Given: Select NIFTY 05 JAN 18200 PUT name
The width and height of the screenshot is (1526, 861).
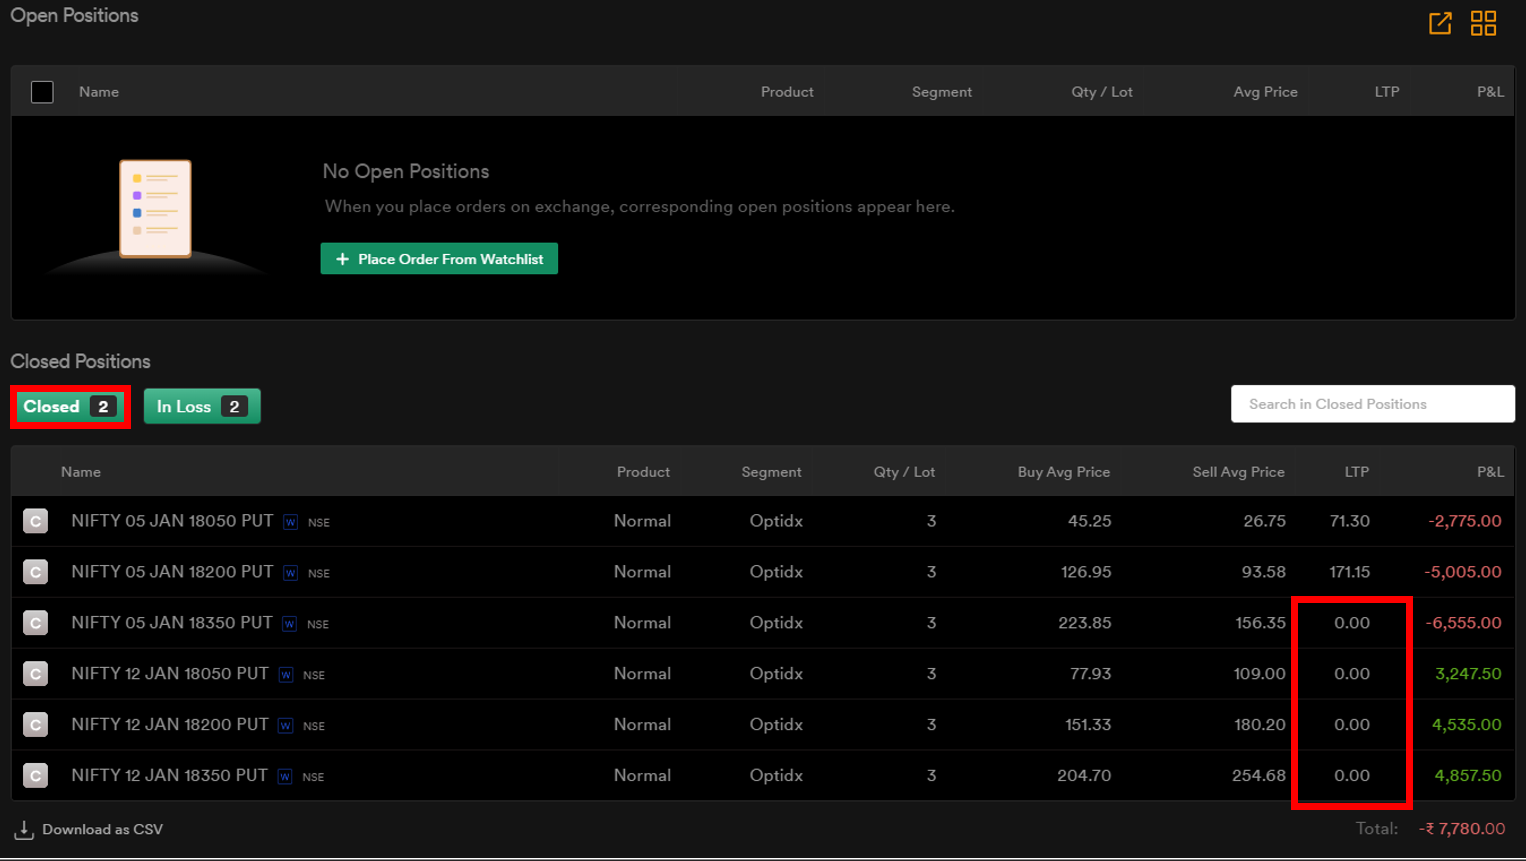Looking at the screenshot, I should [x=172, y=572].
